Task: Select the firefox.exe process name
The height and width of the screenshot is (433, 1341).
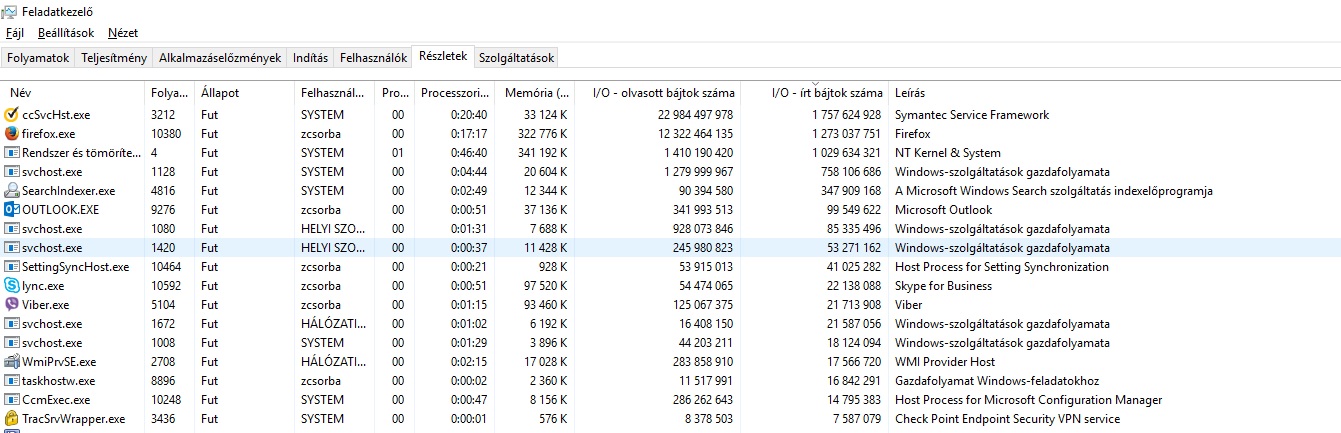Action: tap(48, 134)
